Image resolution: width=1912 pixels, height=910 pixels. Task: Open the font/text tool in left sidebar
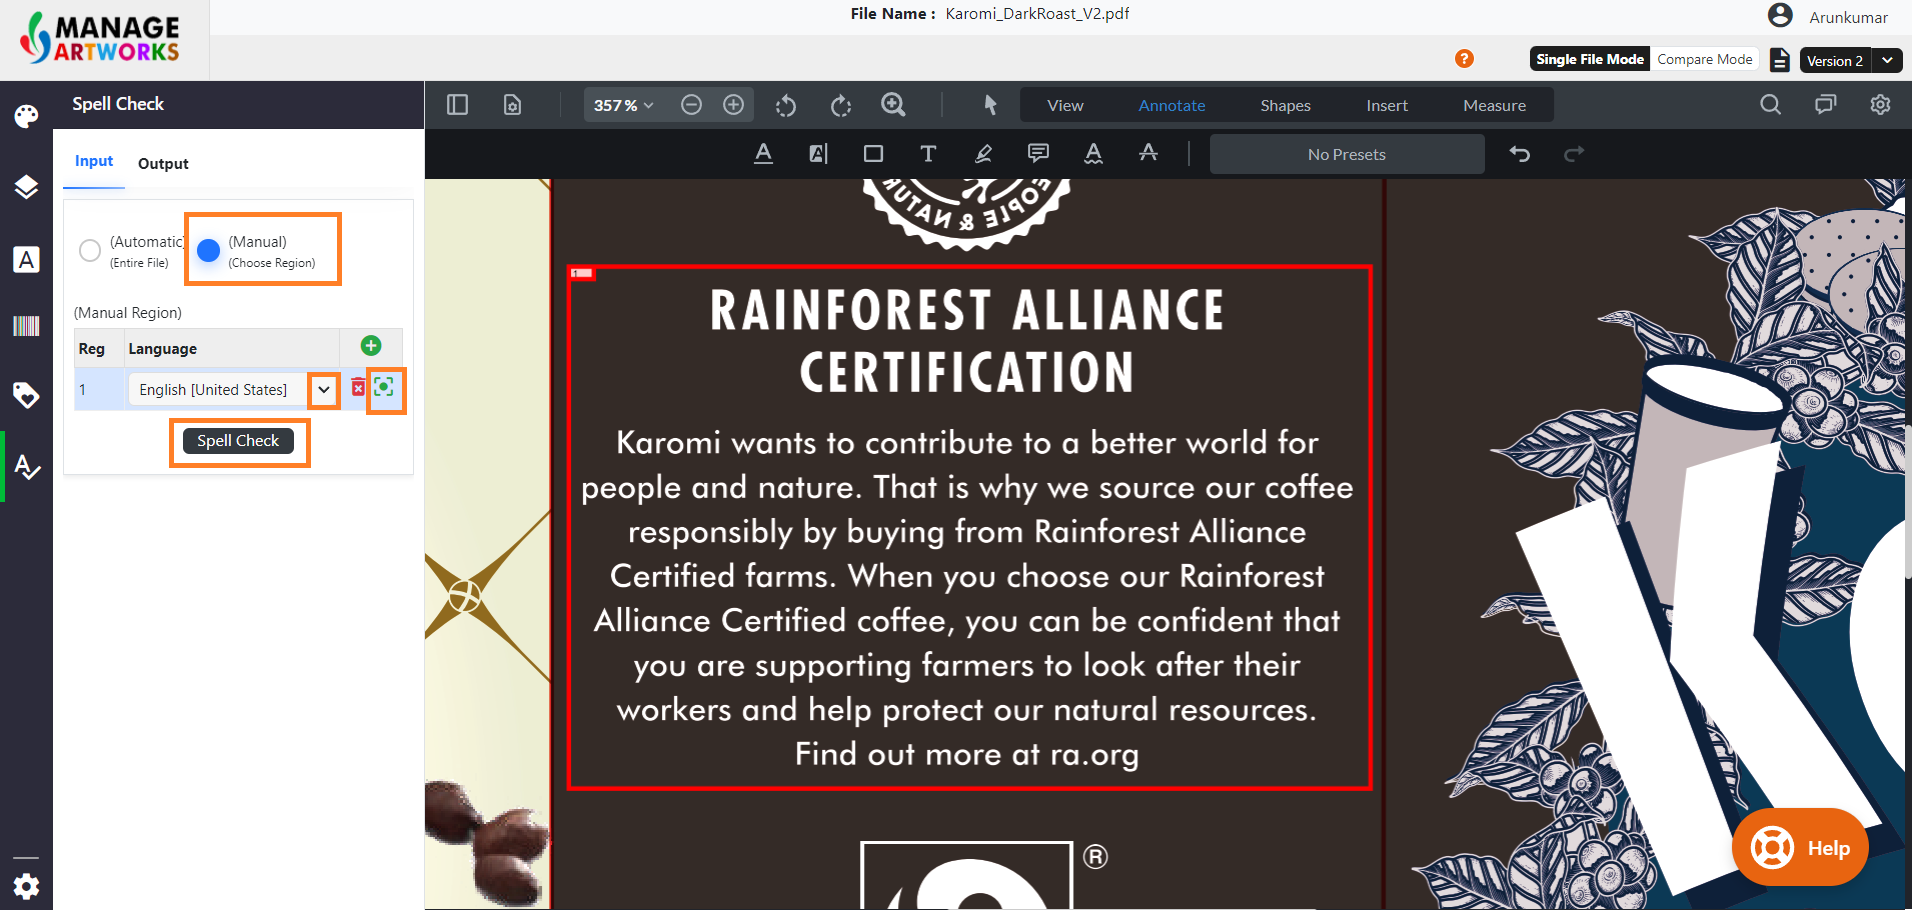tap(26, 260)
